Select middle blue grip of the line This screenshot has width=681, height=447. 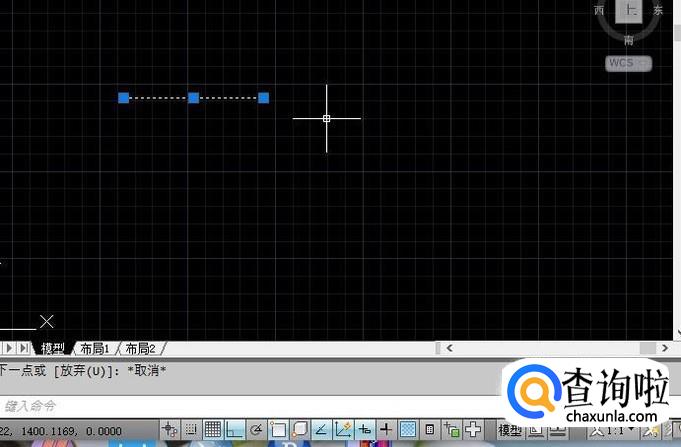[194, 98]
